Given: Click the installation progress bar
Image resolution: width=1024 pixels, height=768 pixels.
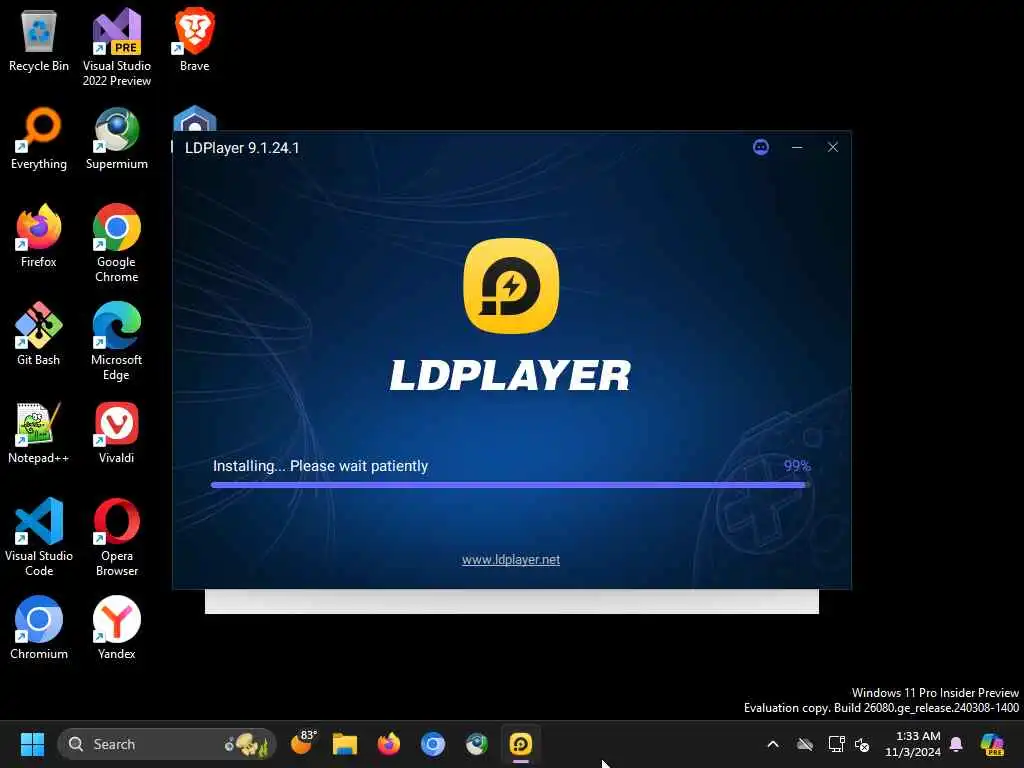Looking at the screenshot, I should [x=510, y=485].
